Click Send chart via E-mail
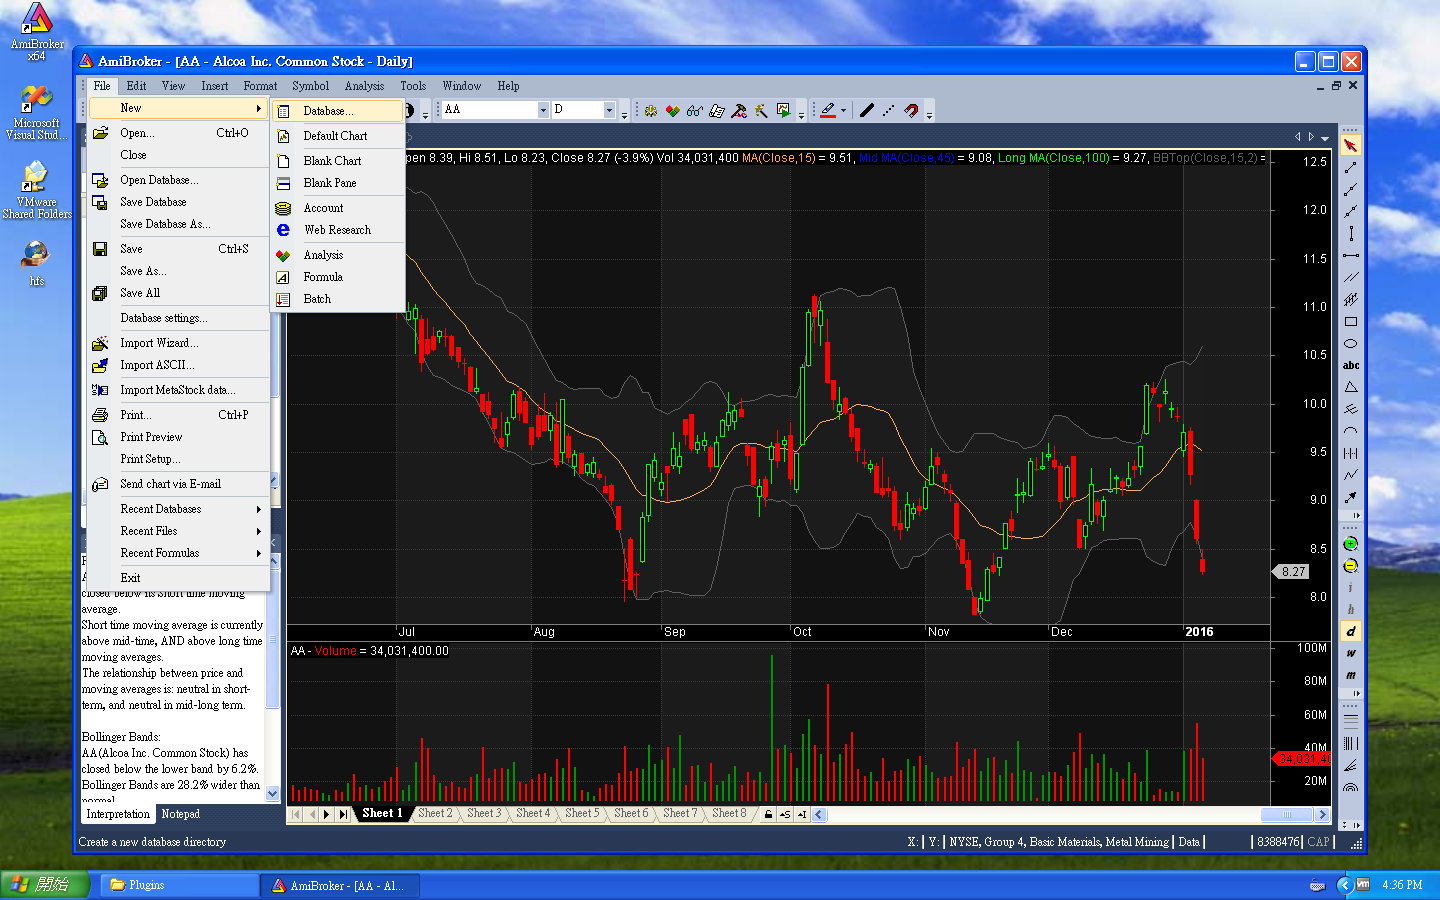 point(180,484)
